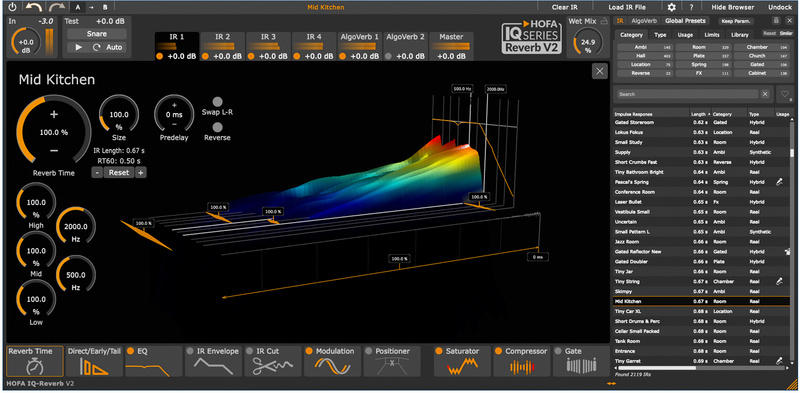The image size is (800, 393).
Task: Open the Type filter tab
Action: (660, 35)
